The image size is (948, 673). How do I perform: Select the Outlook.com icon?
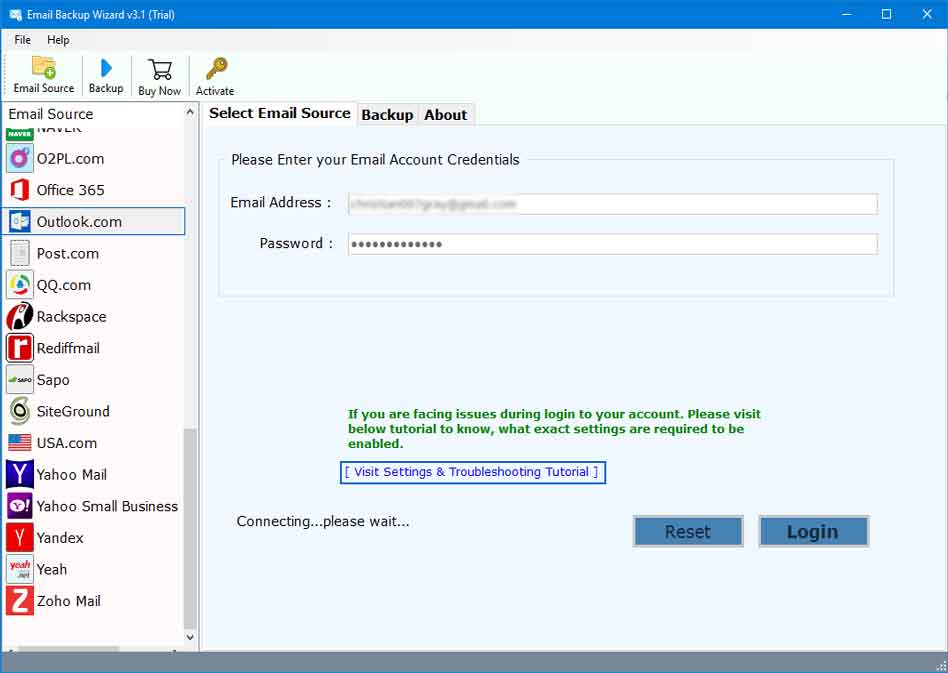coord(20,221)
